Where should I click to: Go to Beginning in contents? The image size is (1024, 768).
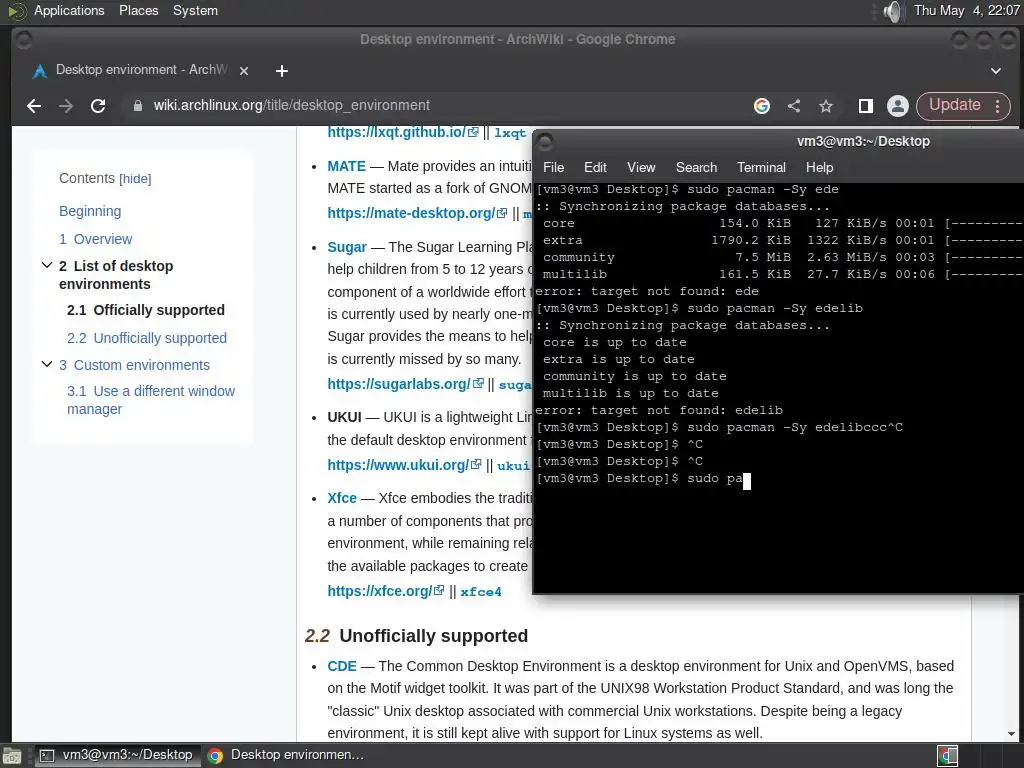[90, 212]
